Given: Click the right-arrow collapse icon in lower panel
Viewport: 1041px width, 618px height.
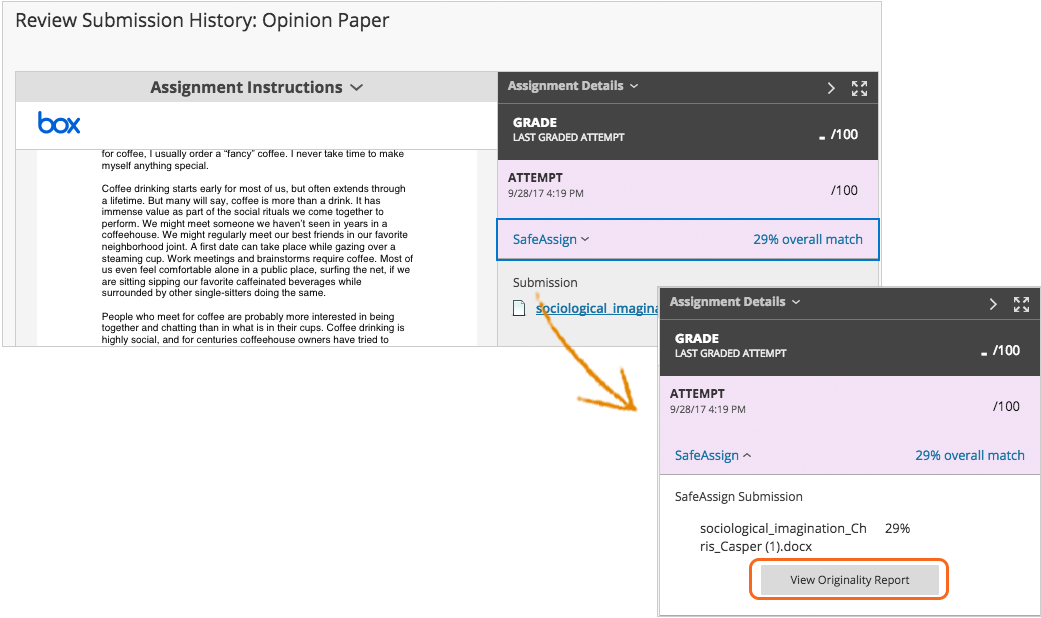Looking at the screenshot, I should tap(993, 304).
